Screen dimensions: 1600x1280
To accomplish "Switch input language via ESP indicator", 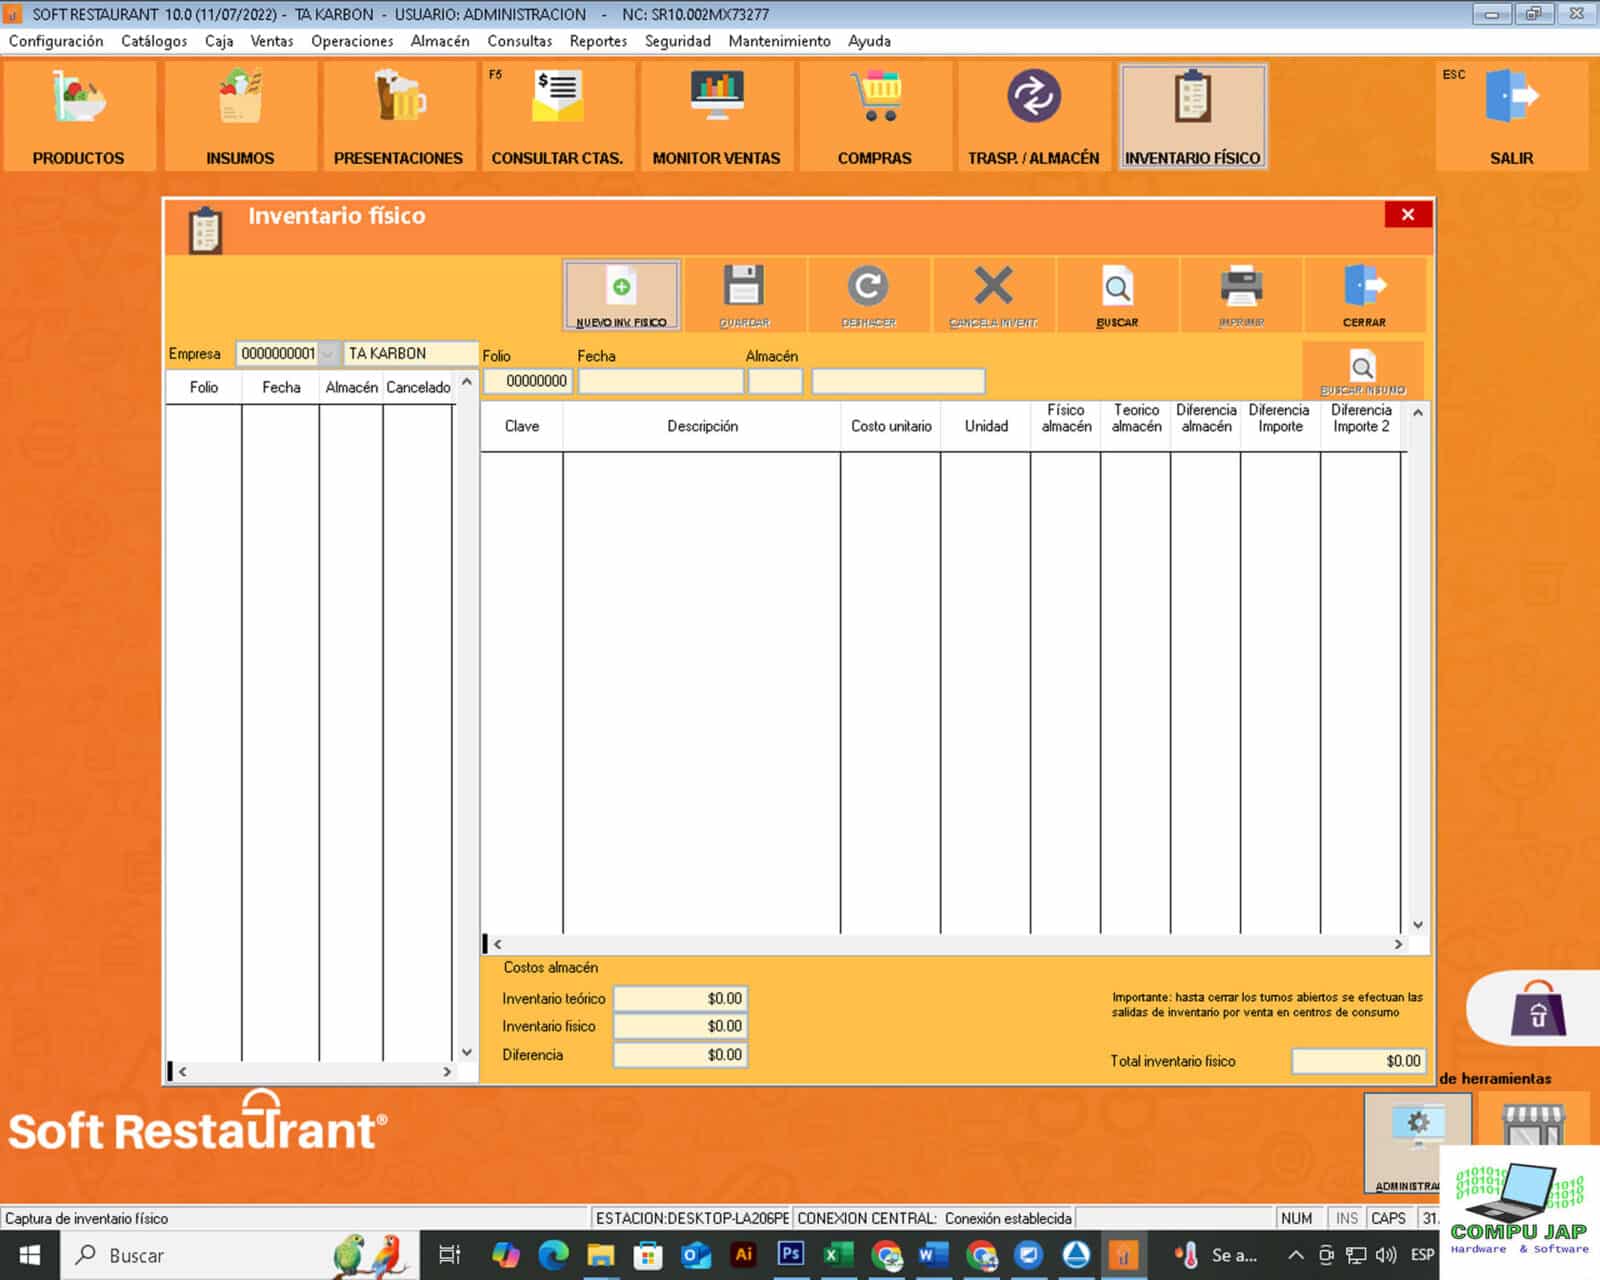I will click(x=1422, y=1255).
